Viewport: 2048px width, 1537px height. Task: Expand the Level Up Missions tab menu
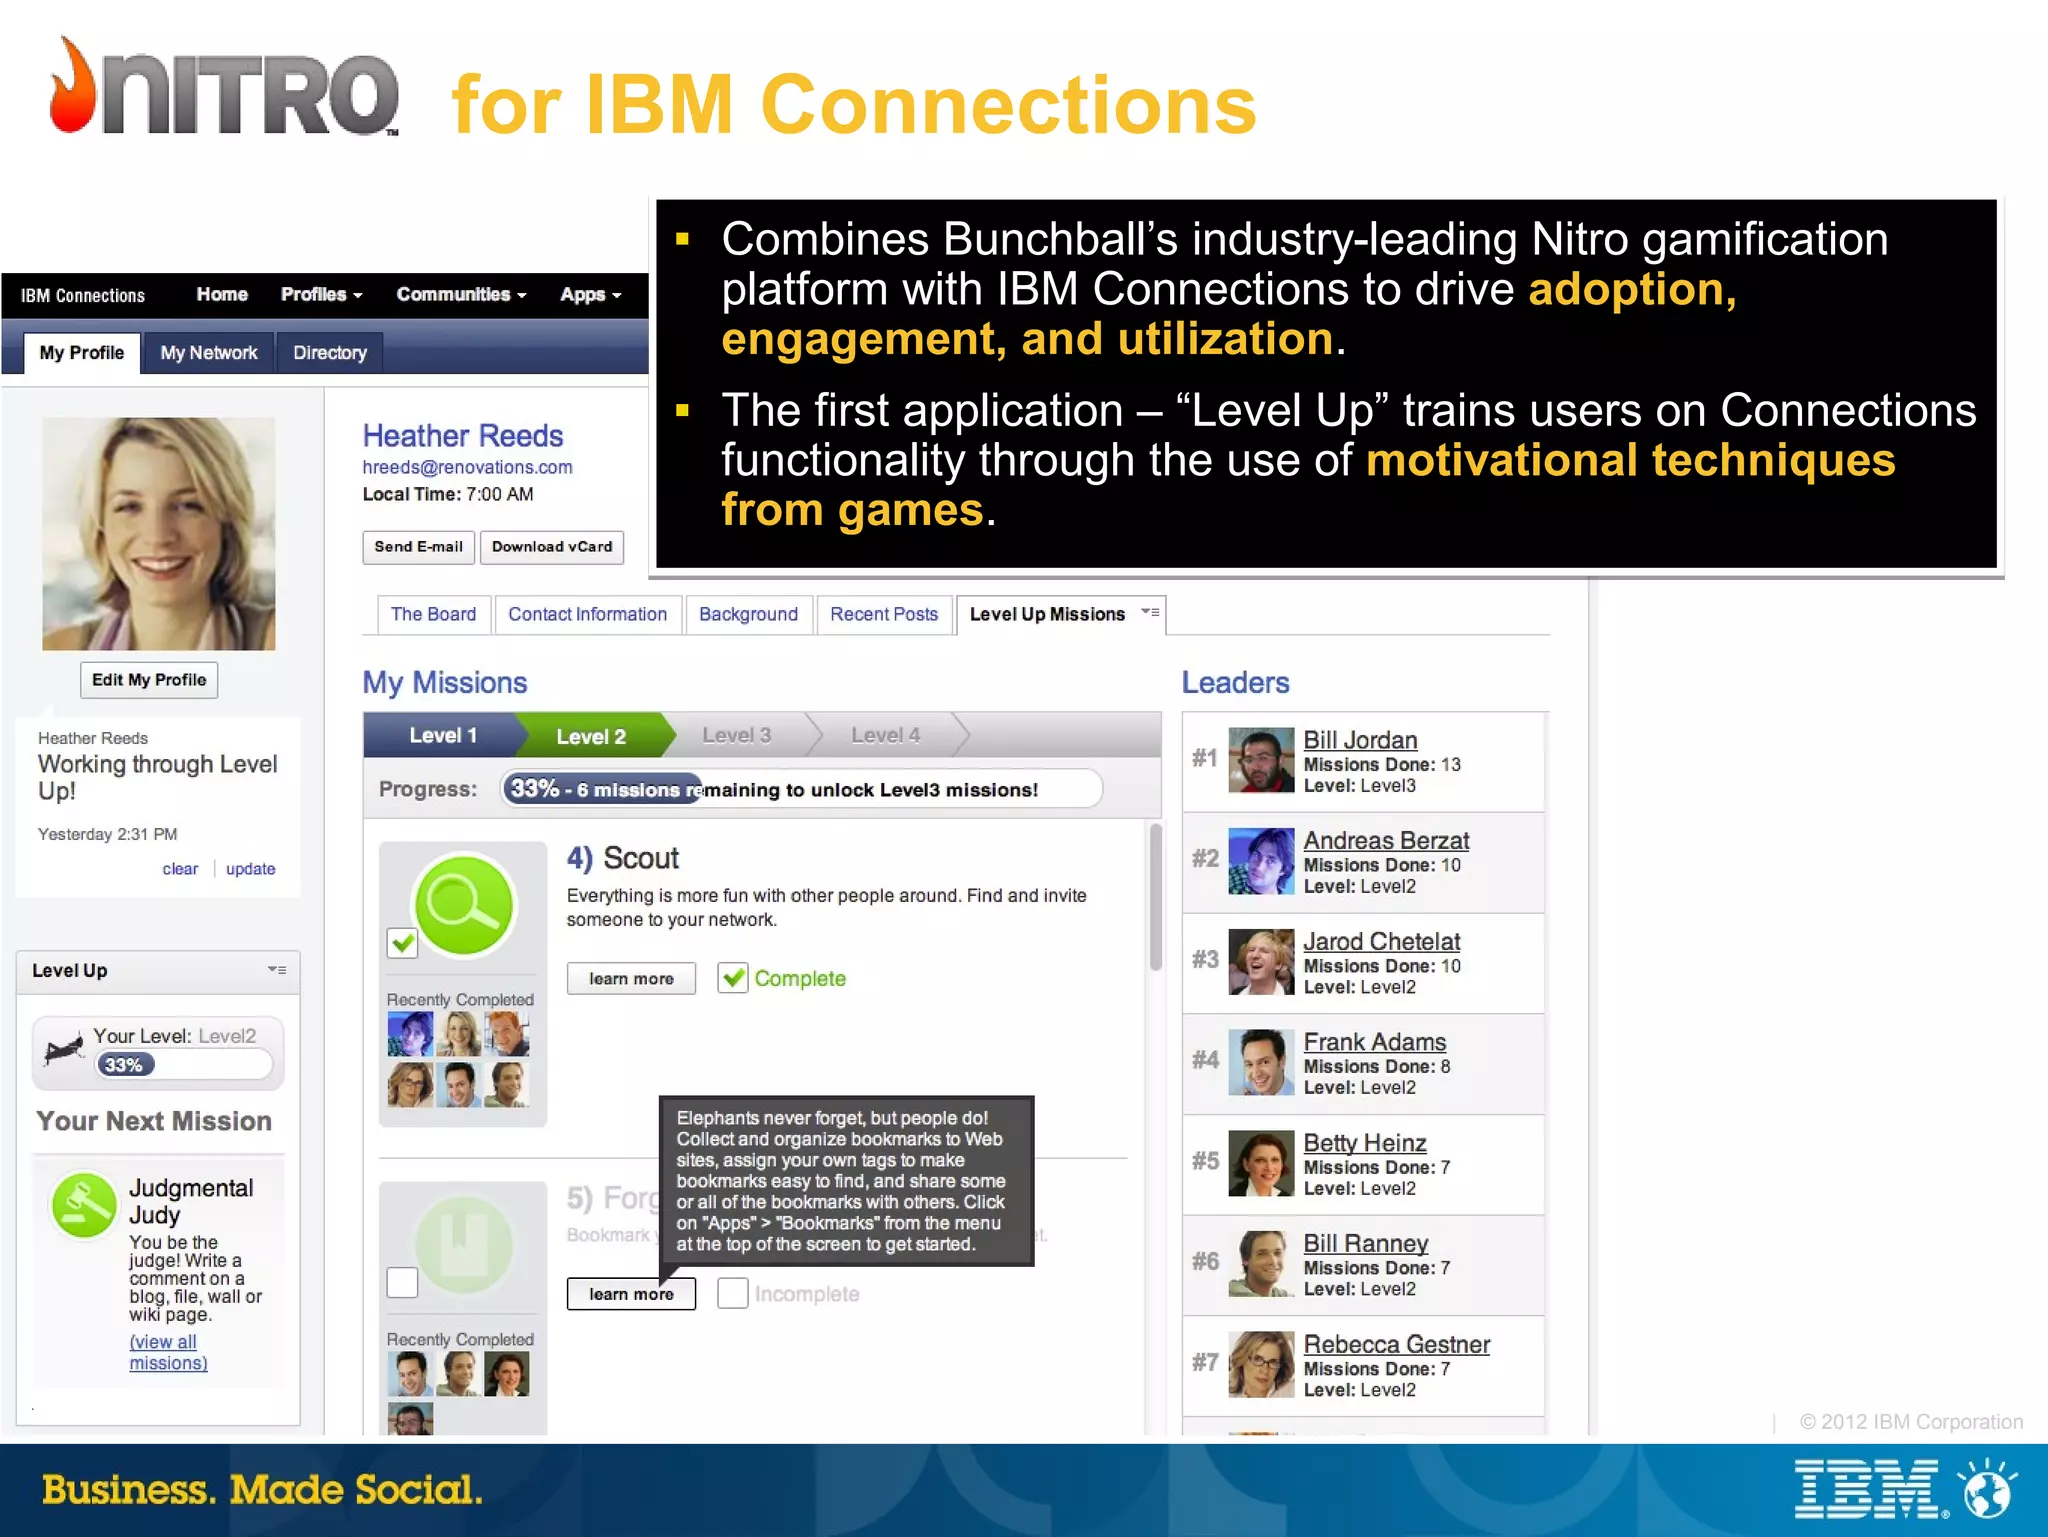click(x=1150, y=613)
